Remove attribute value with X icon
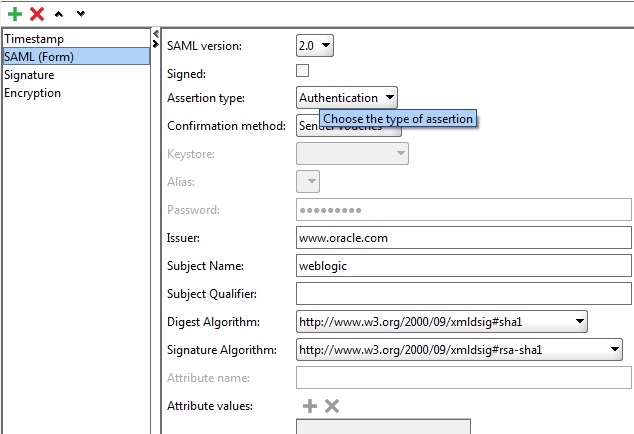 point(332,405)
